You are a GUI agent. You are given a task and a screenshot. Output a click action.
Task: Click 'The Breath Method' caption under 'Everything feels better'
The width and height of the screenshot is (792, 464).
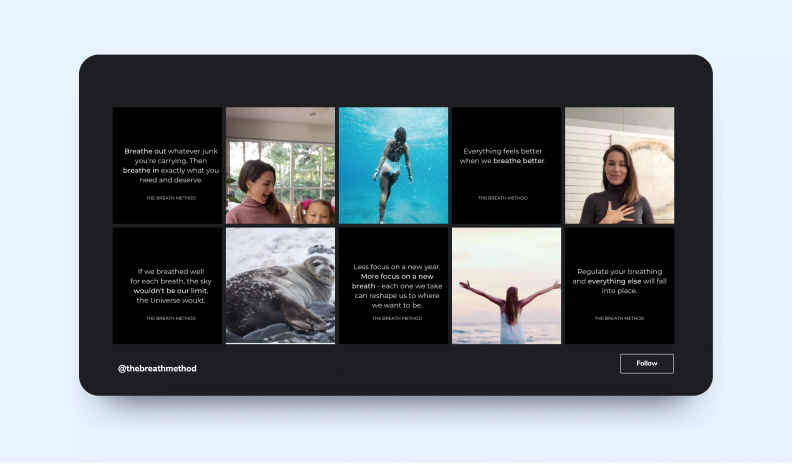click(503, 198)
